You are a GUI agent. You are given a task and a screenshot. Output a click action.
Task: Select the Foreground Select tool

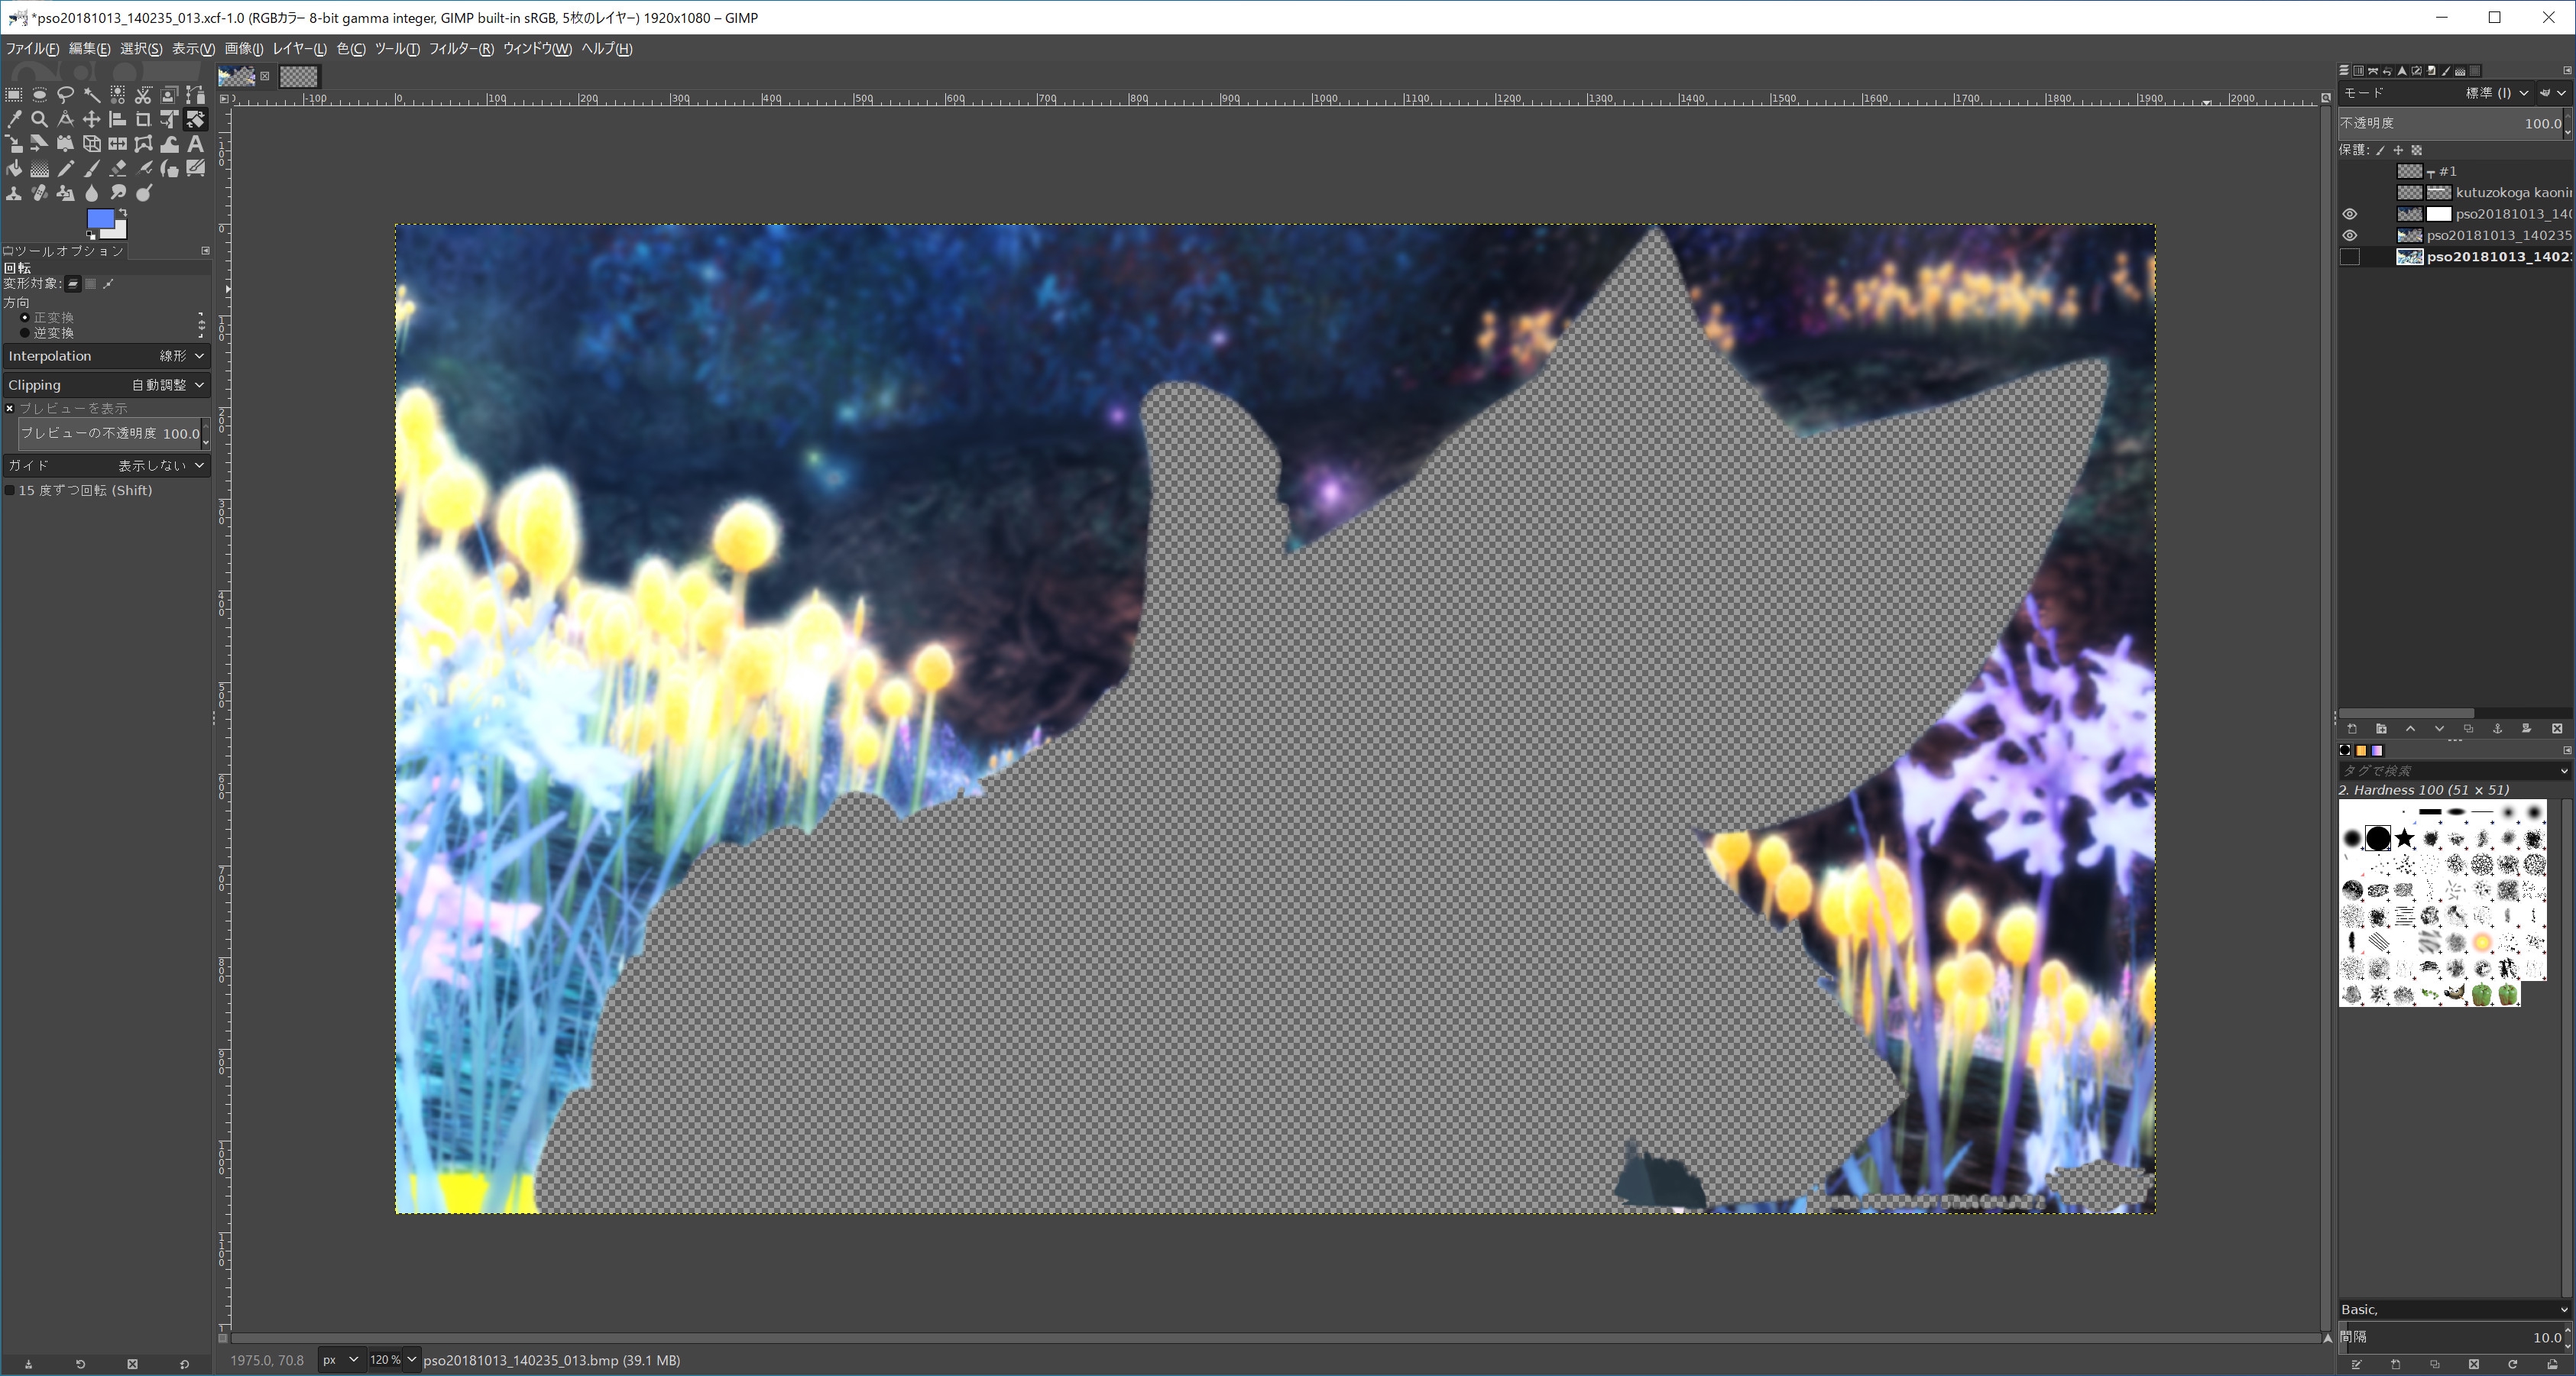point(170,95)
